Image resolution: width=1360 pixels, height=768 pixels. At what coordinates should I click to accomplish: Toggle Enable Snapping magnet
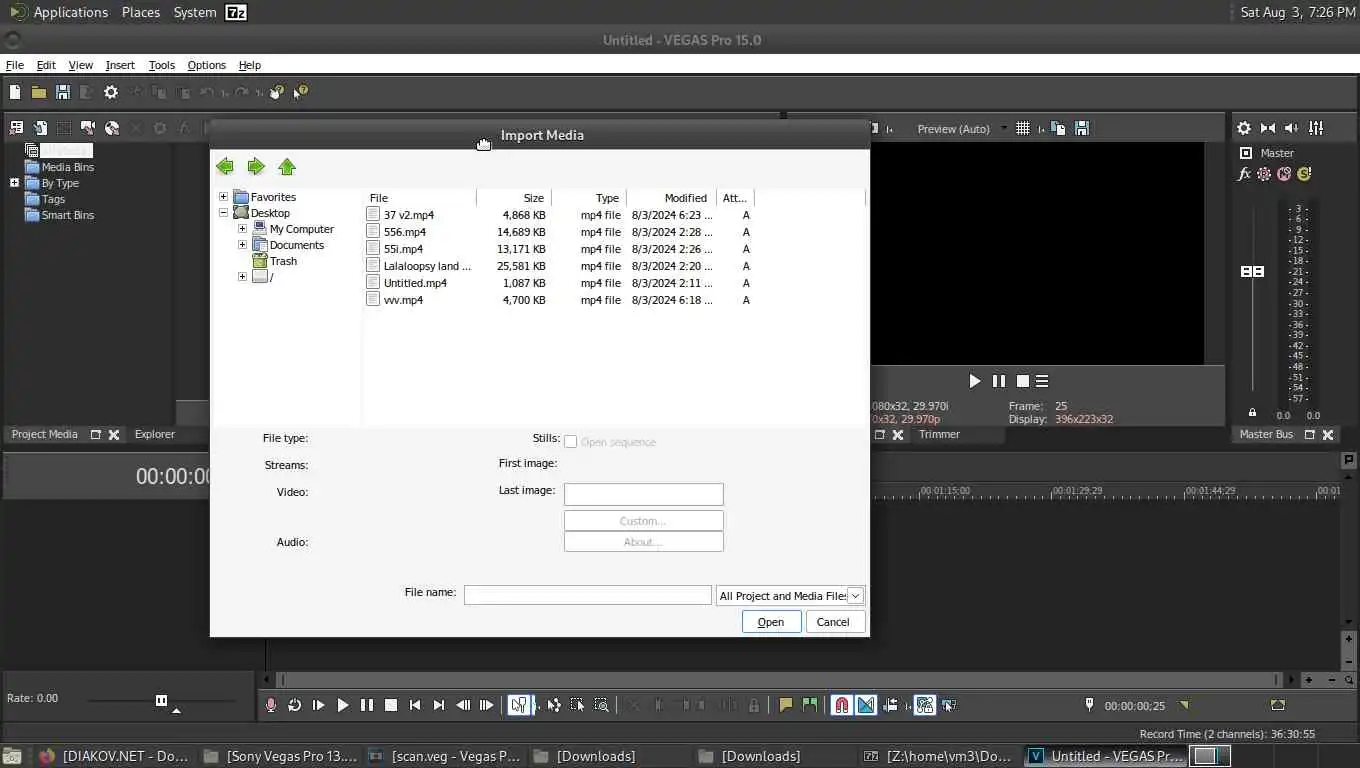pos(842,705)
